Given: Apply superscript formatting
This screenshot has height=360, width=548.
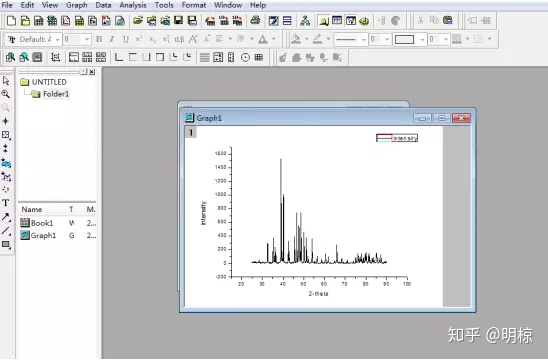Looking at the screenshot, I should pyautogui.click(x=139, y=39).
